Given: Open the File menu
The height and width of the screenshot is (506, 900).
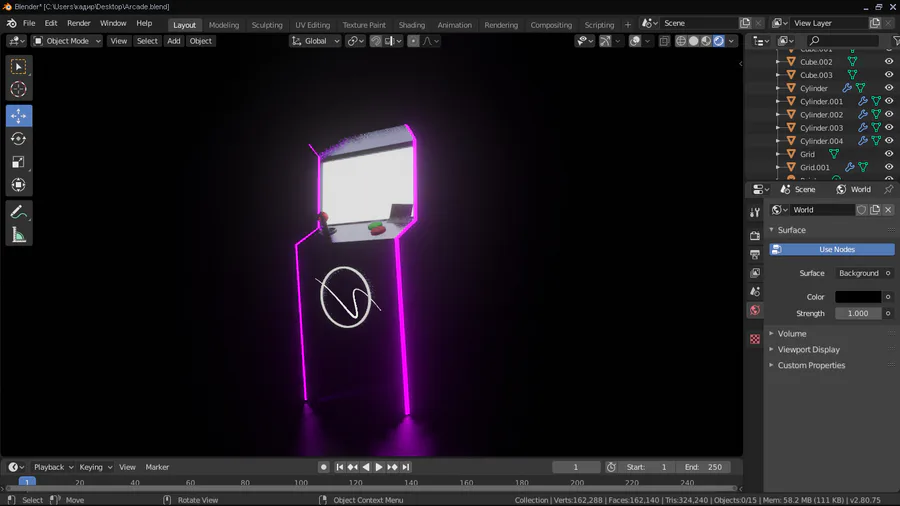Looking at the screenshot, I should tap(29, 24).
